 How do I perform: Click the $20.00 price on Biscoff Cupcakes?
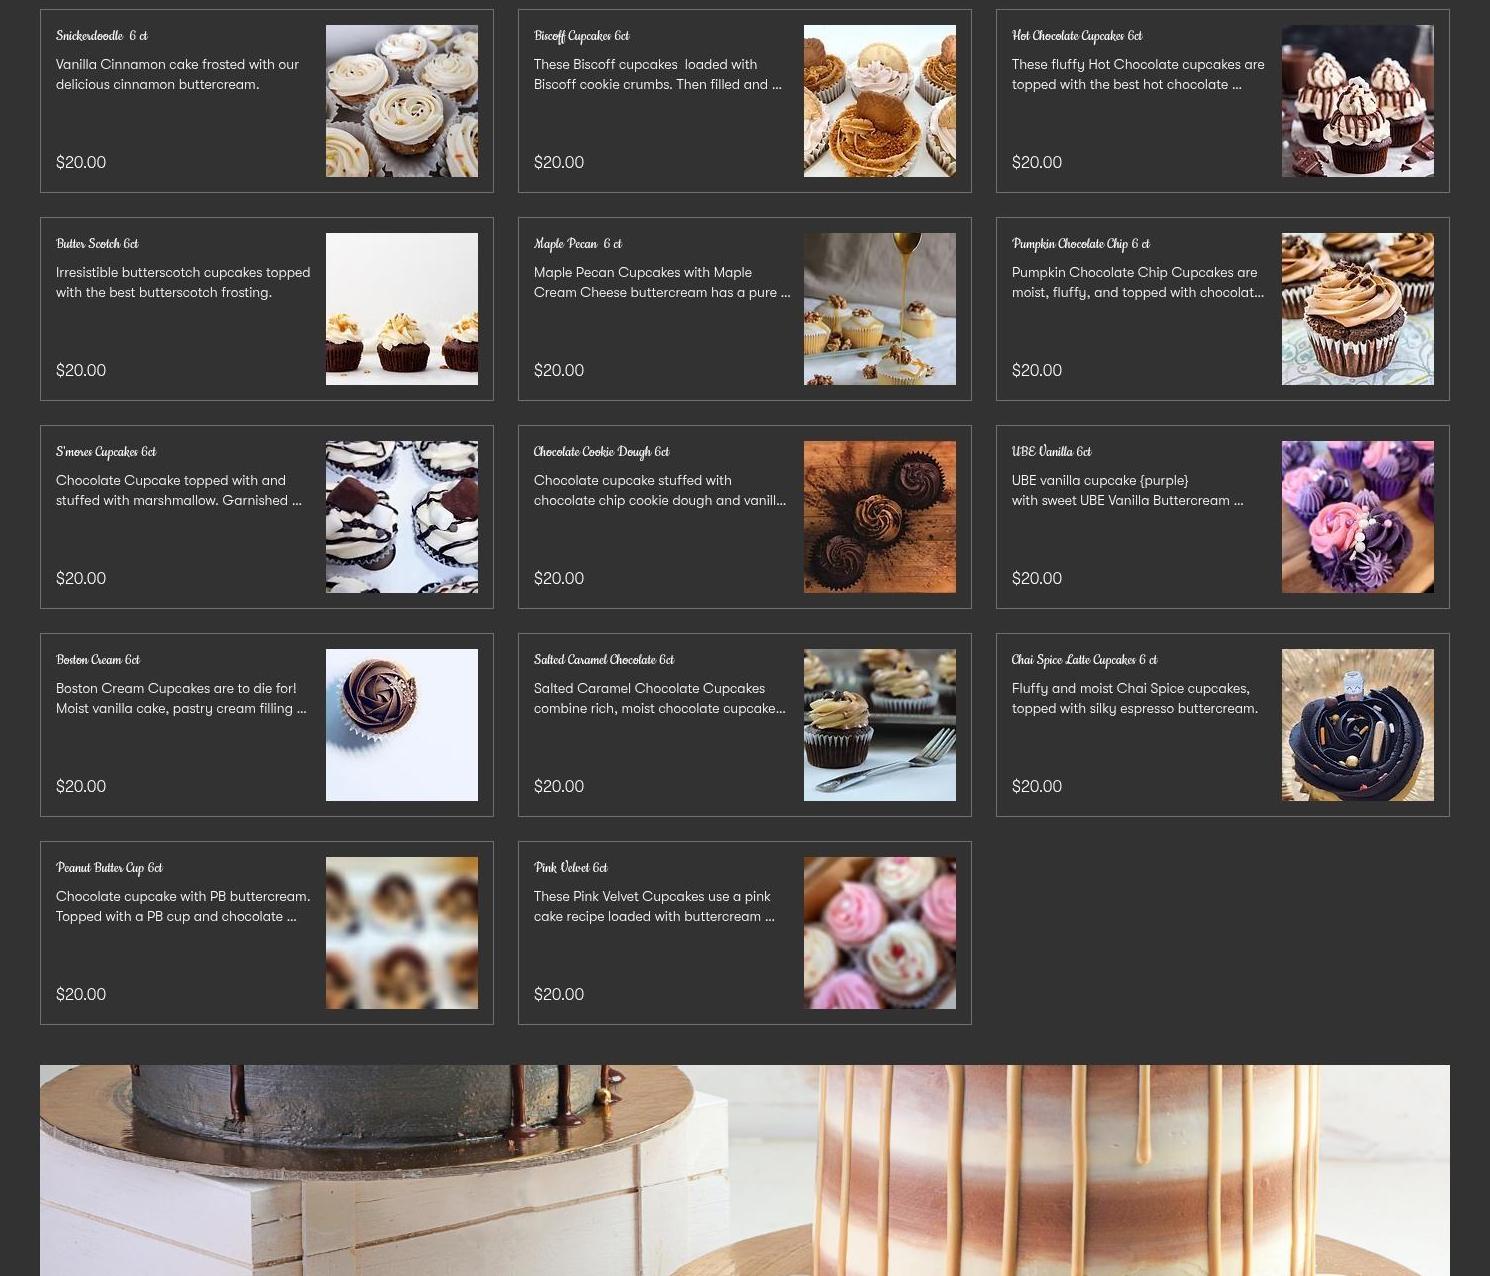coord(559,162)
